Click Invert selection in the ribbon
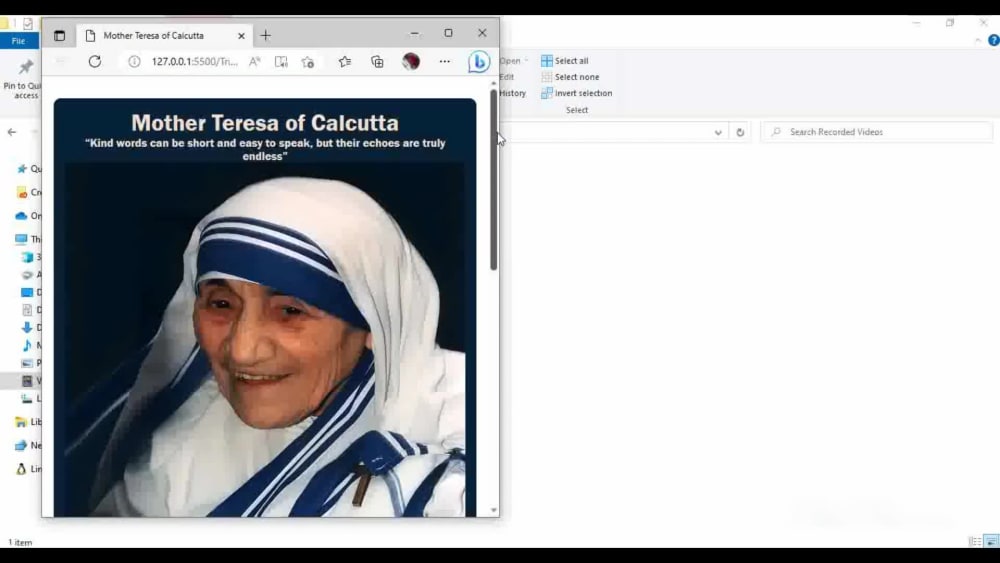This screenshot has height=563, width=1000. click(577, 93)
